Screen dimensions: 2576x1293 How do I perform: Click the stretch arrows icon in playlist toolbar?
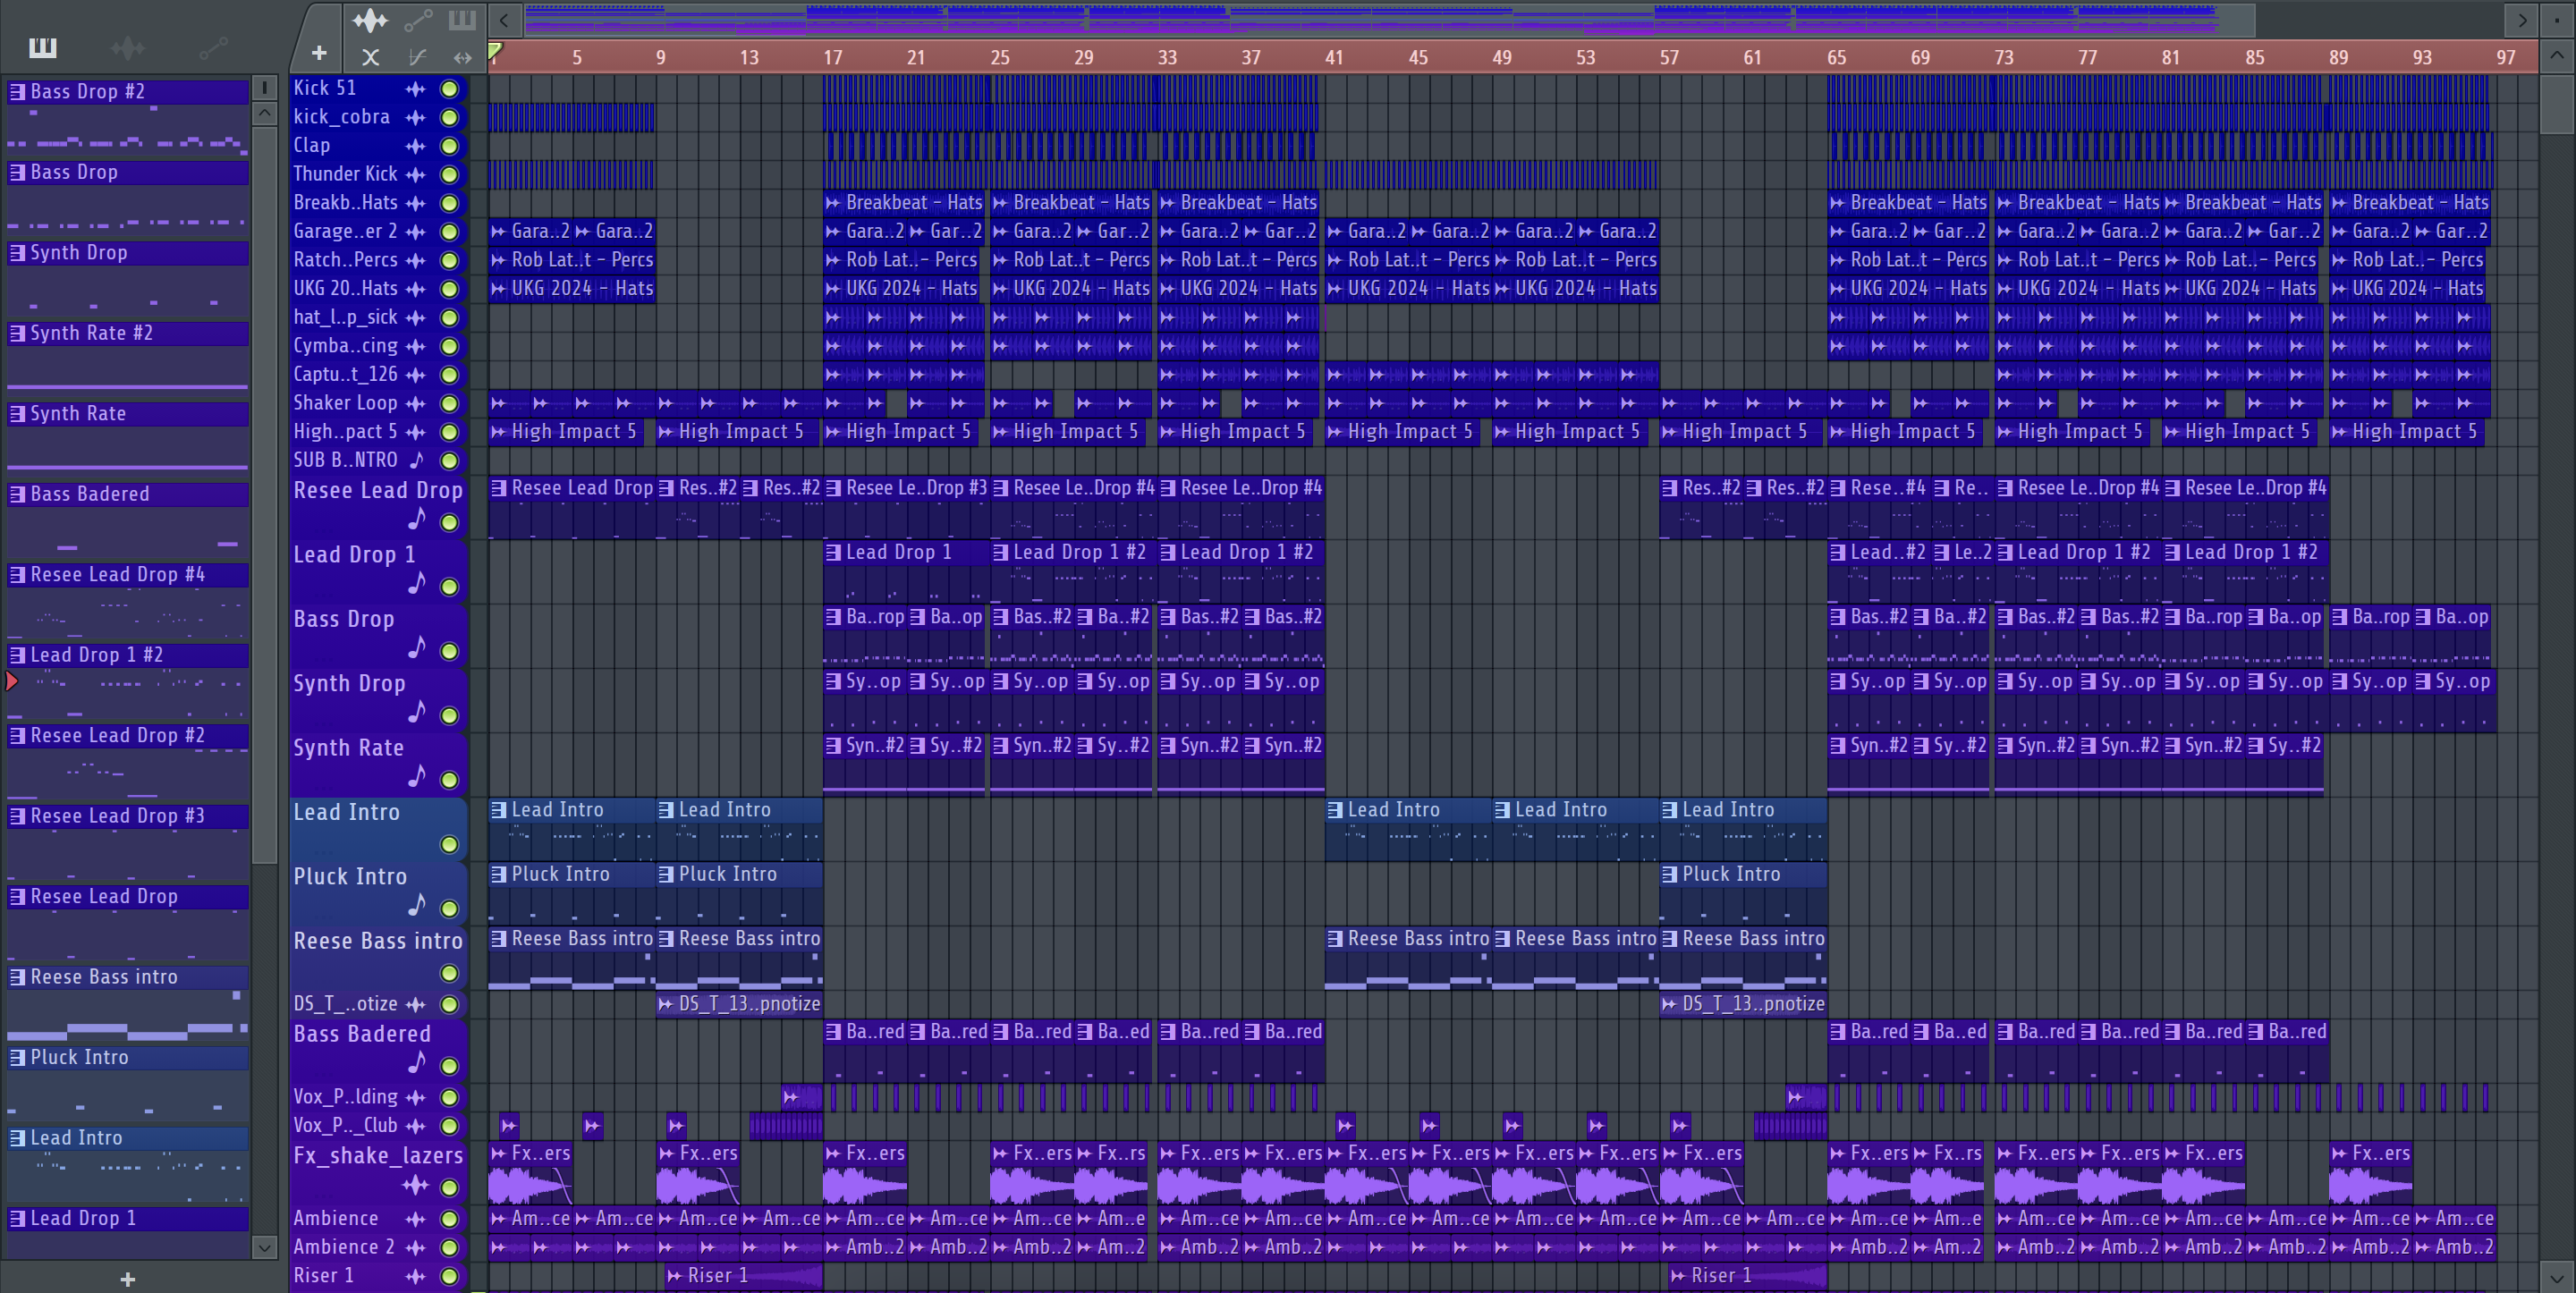pyautogui.click(x=462, y=57)
